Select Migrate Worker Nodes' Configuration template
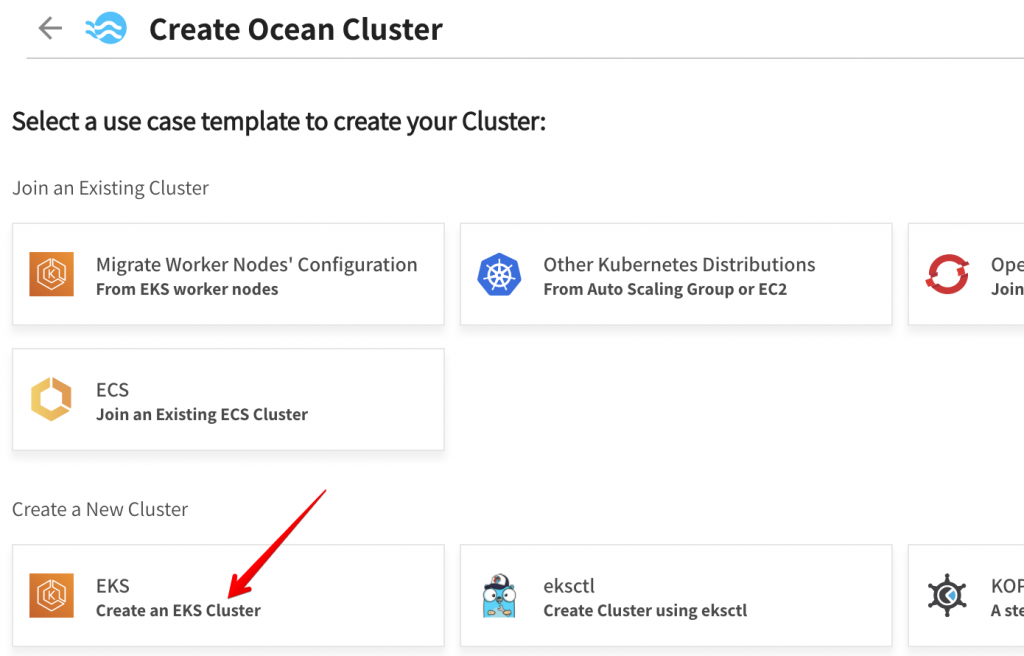 228,274
